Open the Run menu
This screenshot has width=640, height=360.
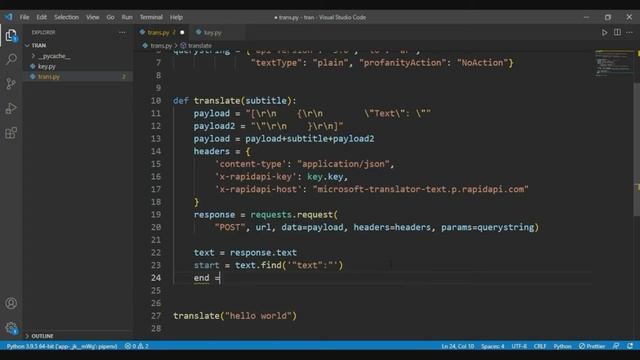point(127,17)
